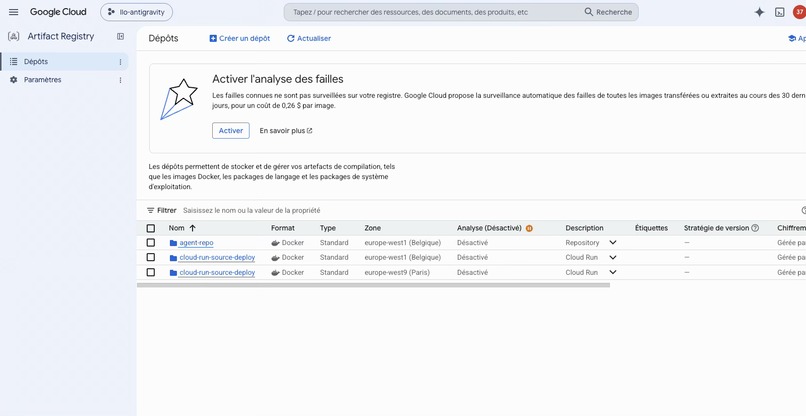The width and height of the screenshot is (806, 416).
Task: Toggle the select-all checkbox in table header
Action: click(151, 228)
